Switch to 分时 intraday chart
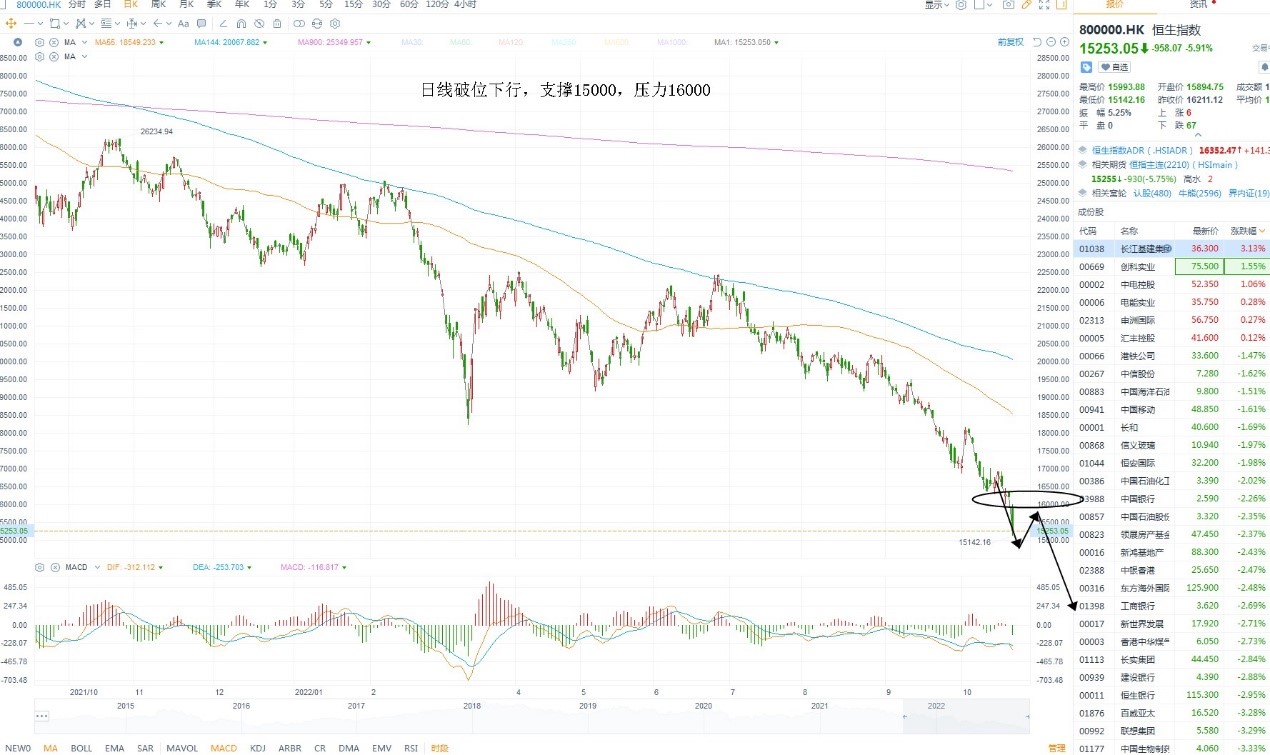Screen dimensions: 1270x755 [x=77, y=5]
